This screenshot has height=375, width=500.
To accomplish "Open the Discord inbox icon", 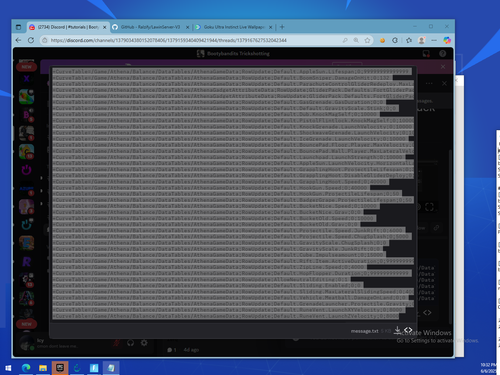I will (426, 53).
